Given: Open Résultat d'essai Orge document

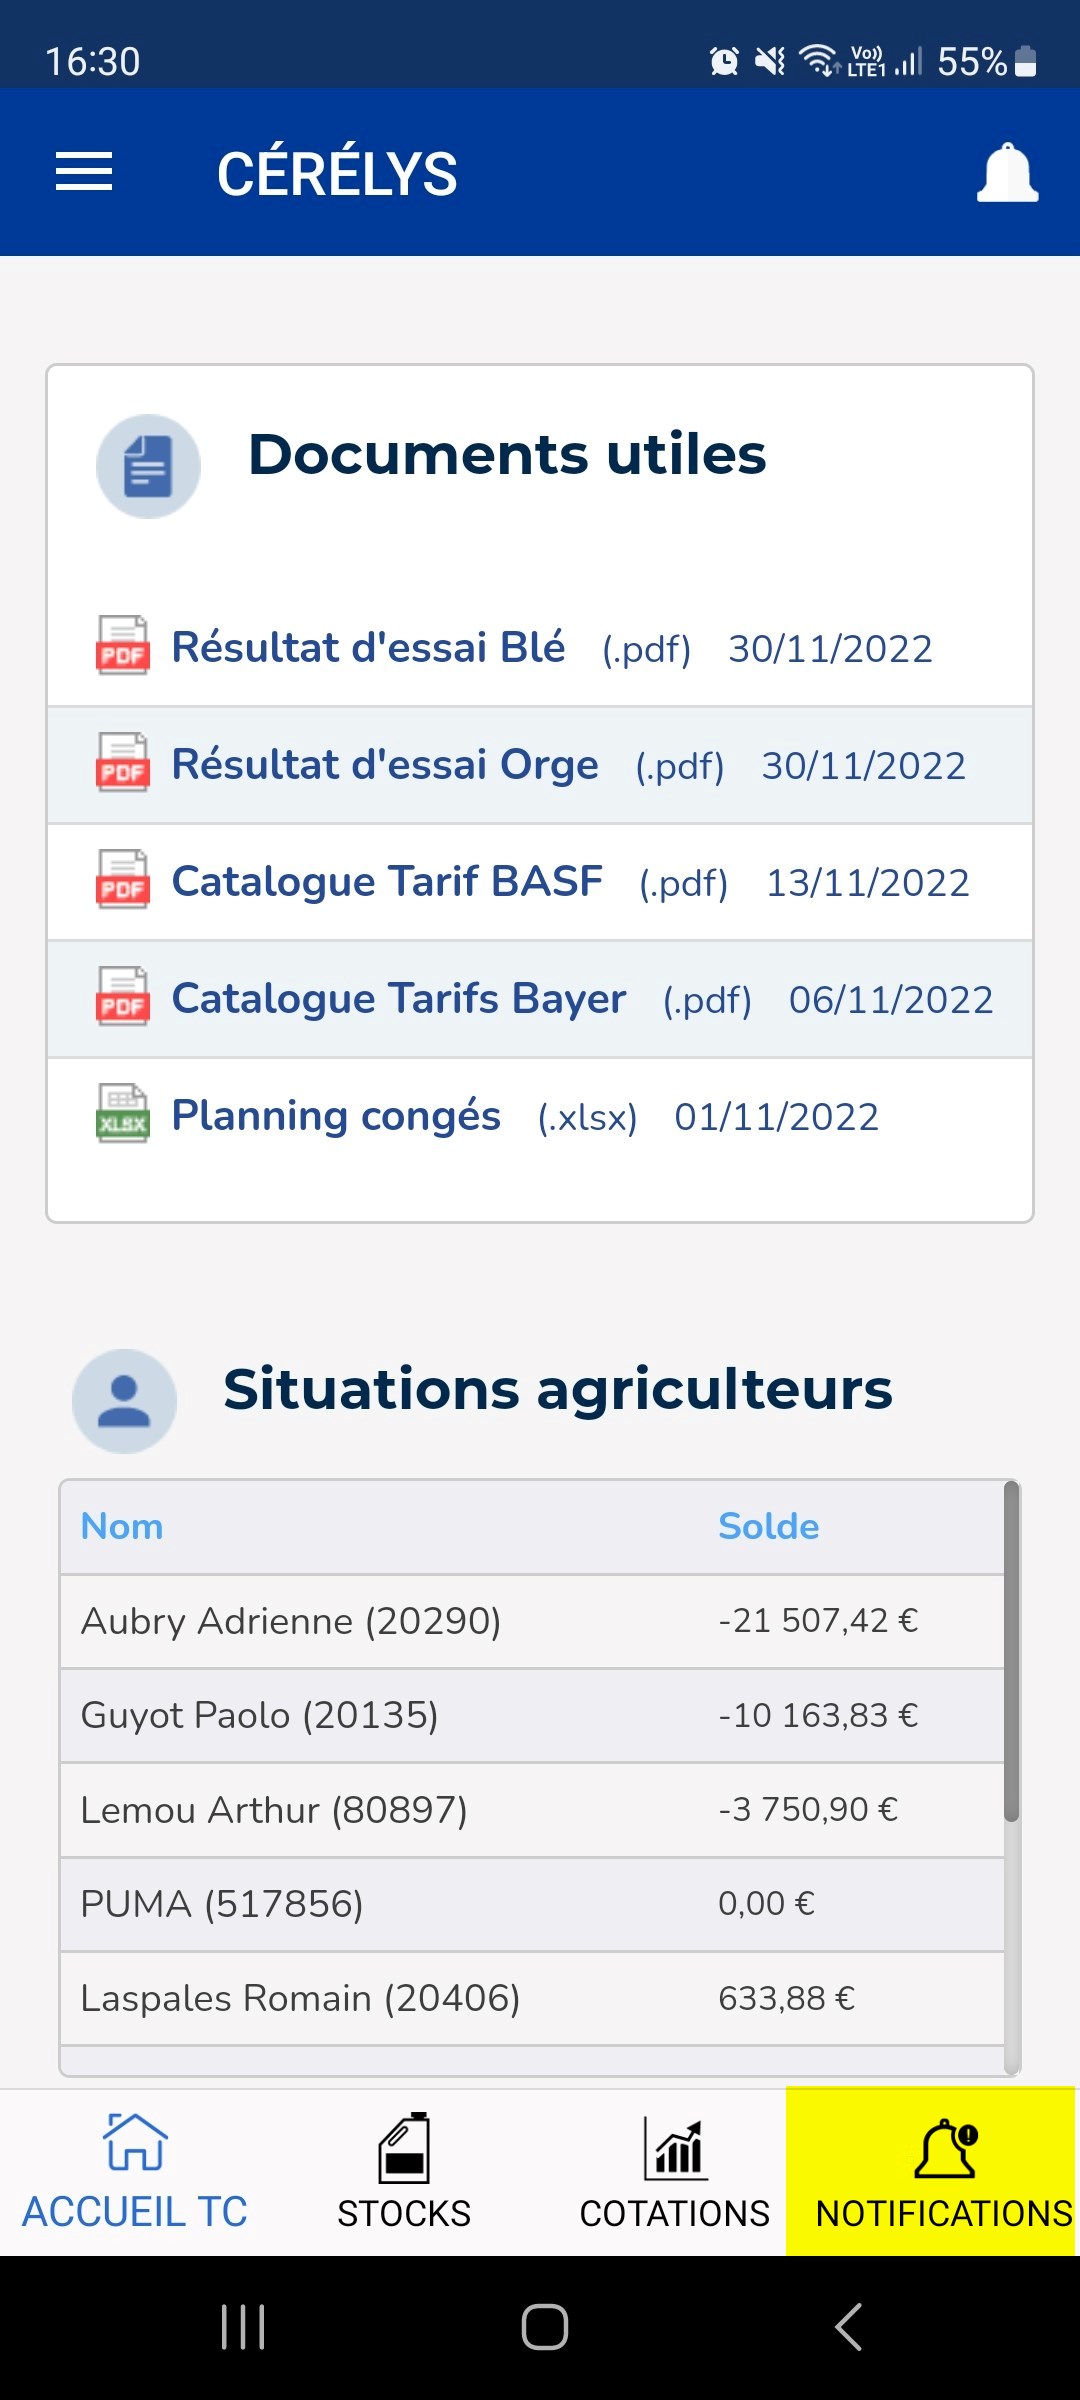Looking at the screenshot, I should [385, 765].
